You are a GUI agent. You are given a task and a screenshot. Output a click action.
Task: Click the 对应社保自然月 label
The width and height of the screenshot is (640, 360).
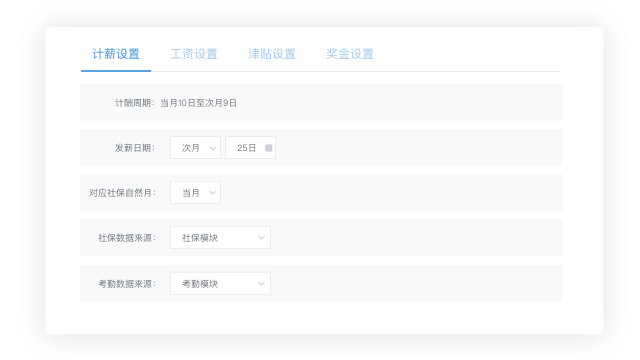pyautogui.click(x=122, y=193)
